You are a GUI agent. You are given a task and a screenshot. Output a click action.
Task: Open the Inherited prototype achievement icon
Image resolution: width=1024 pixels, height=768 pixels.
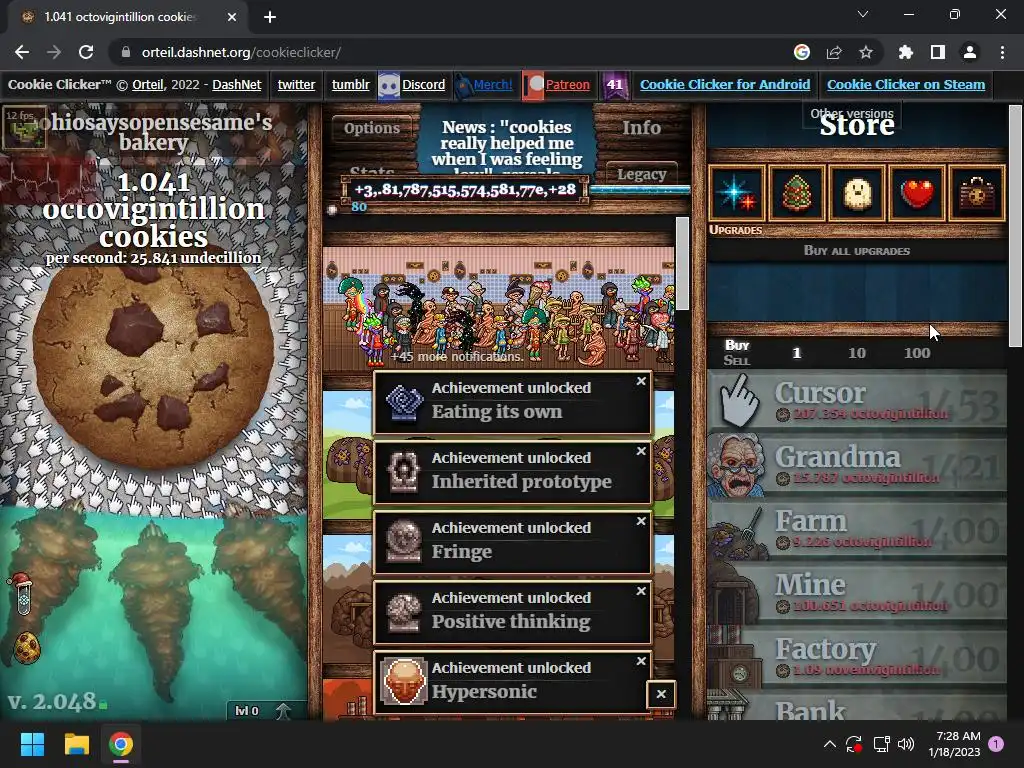(x=404, y=471)
